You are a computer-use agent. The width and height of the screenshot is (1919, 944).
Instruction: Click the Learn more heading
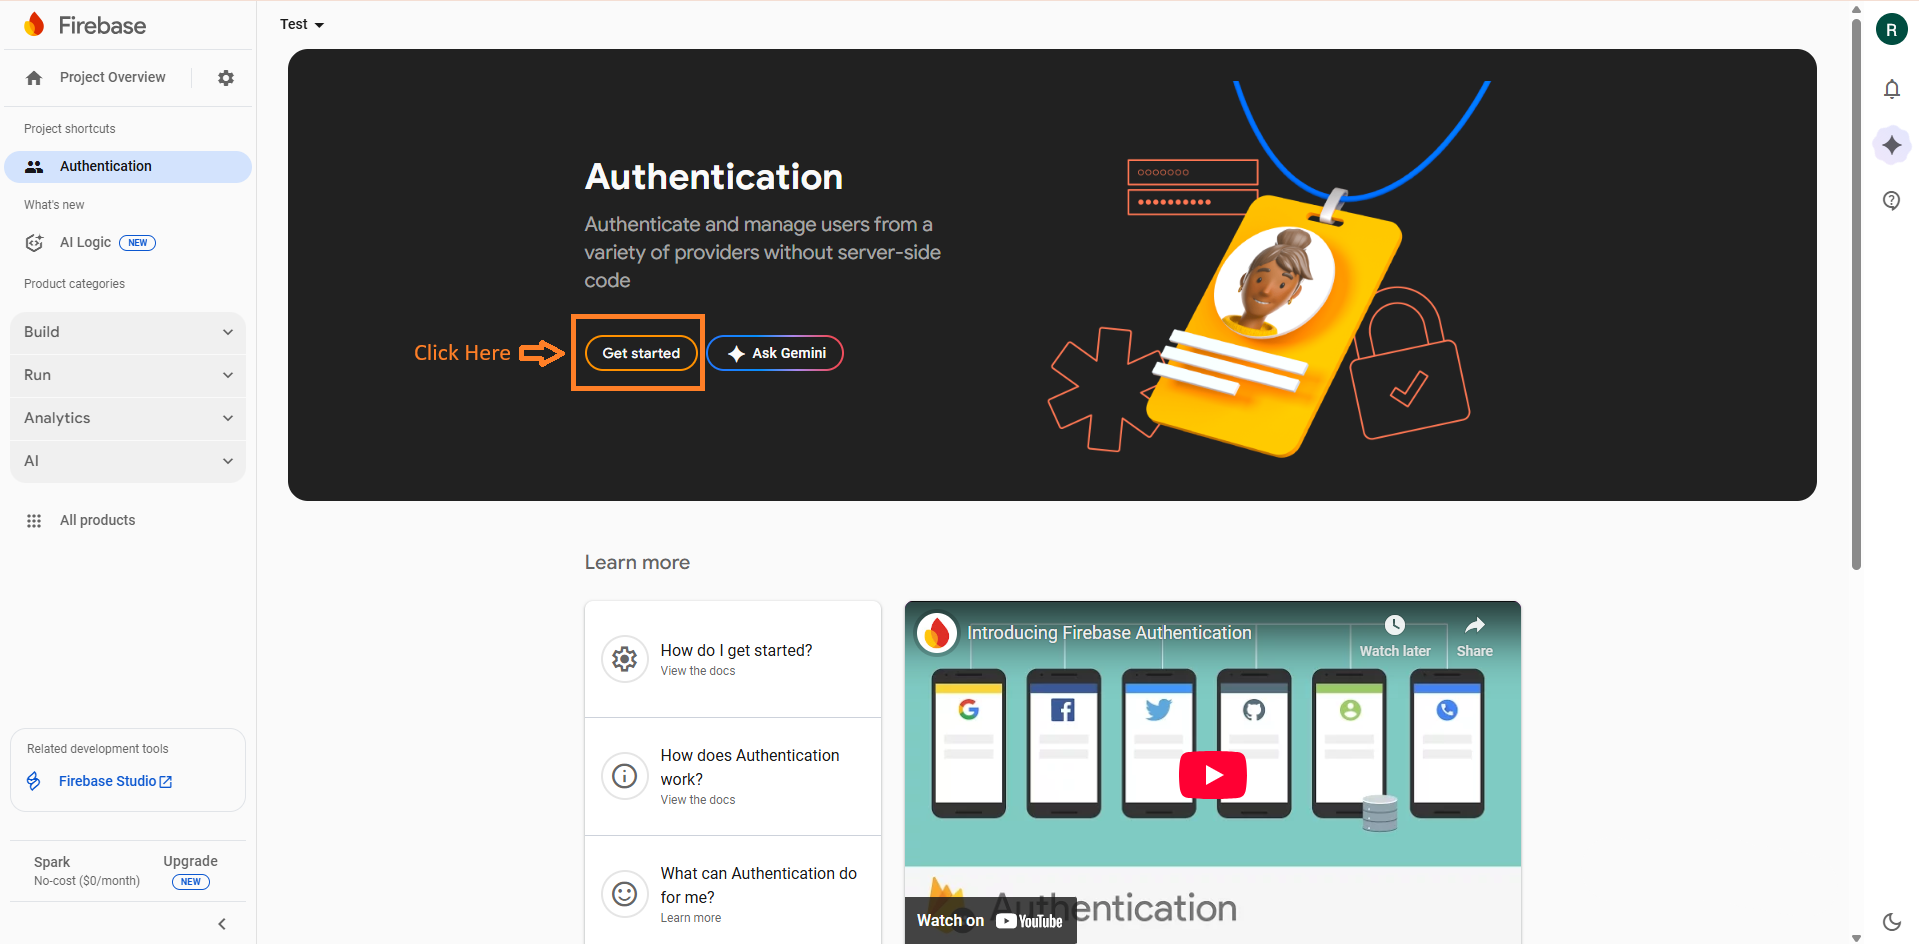pos(637,563)
